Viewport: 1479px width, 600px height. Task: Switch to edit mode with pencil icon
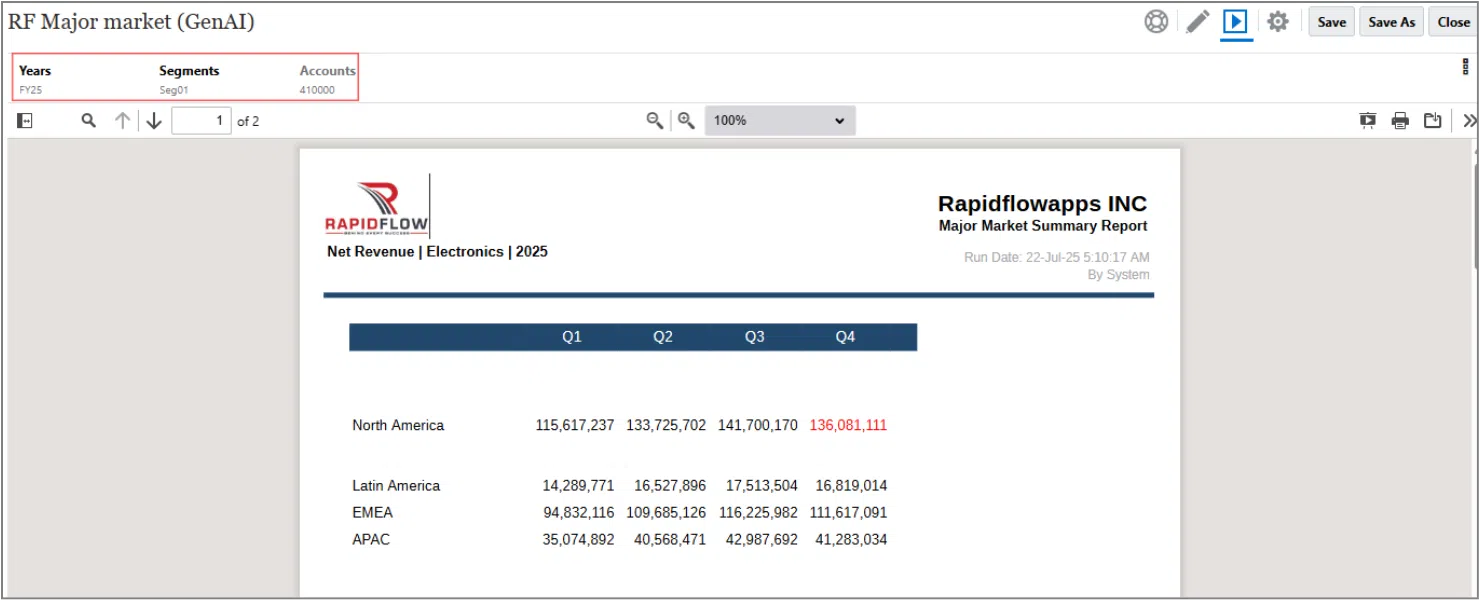1197,22
